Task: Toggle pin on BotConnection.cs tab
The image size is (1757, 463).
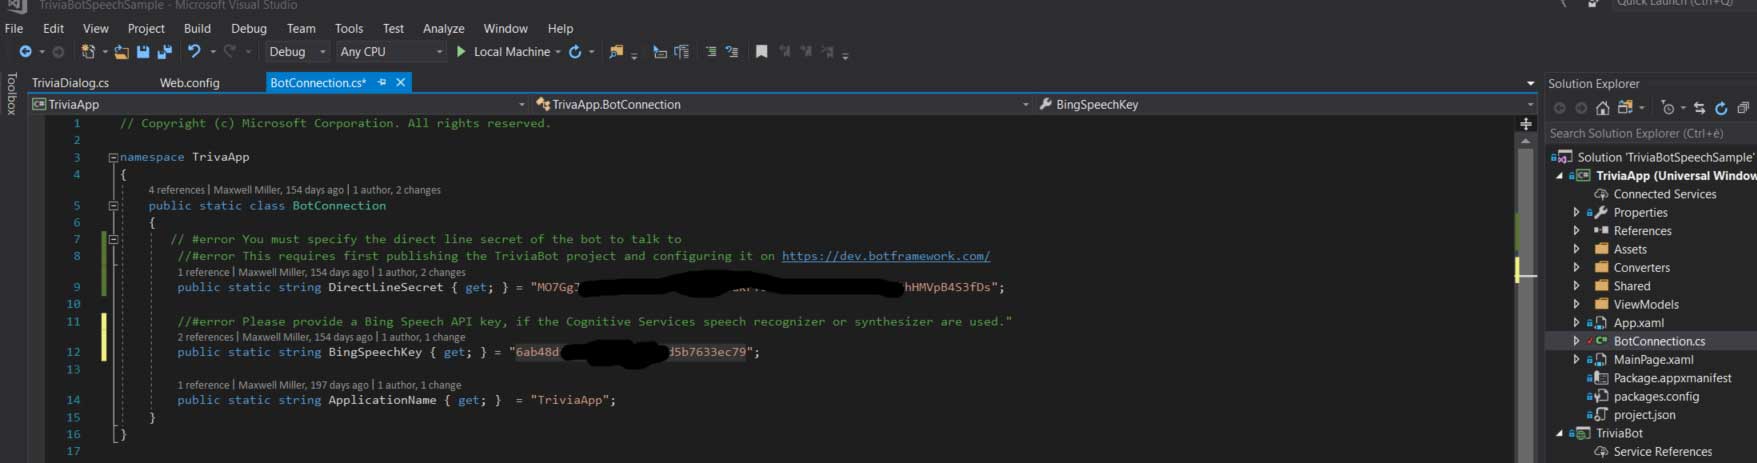Action: click(382, 83)
